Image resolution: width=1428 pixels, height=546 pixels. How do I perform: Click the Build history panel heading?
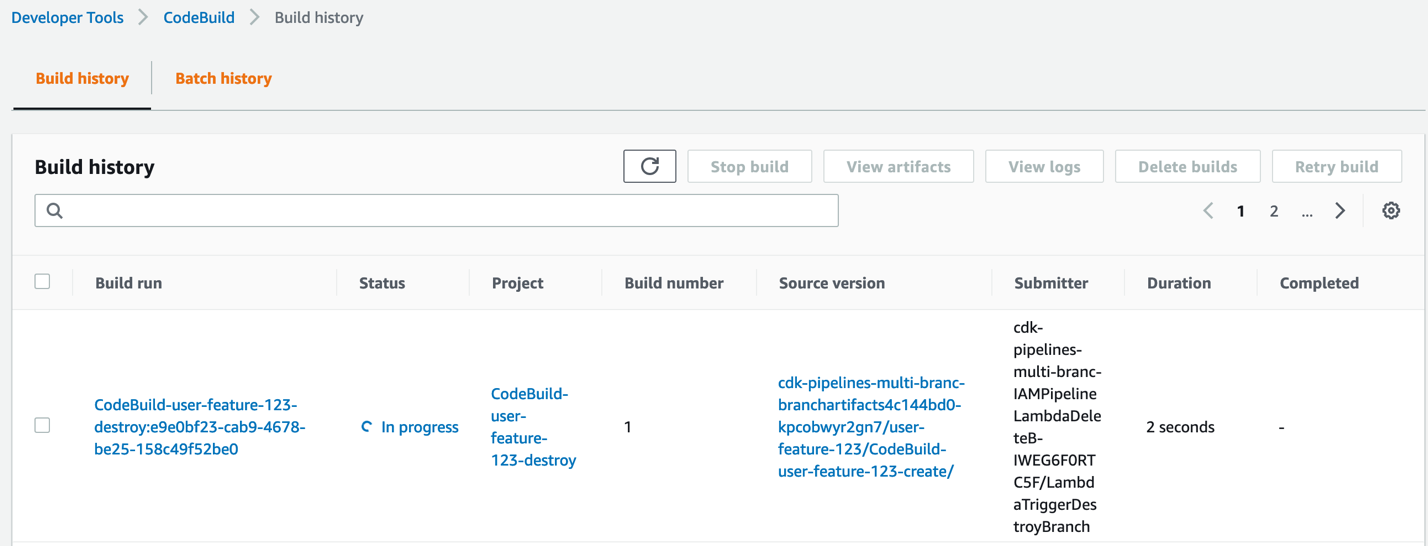(95, 167)
